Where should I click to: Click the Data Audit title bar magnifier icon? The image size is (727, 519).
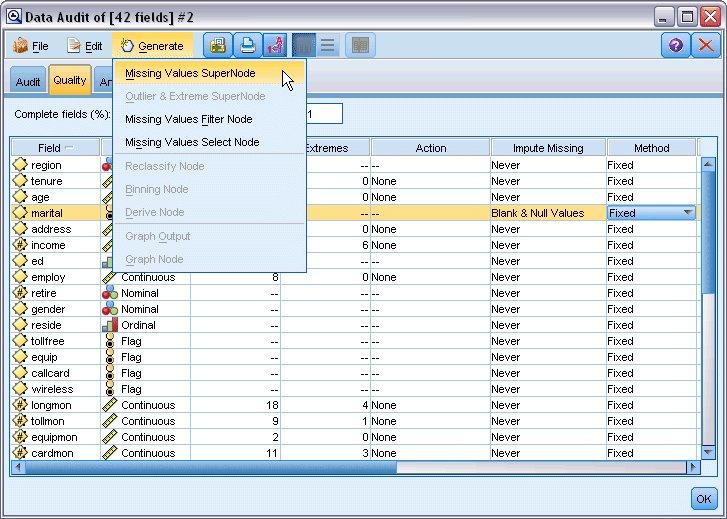14,17
